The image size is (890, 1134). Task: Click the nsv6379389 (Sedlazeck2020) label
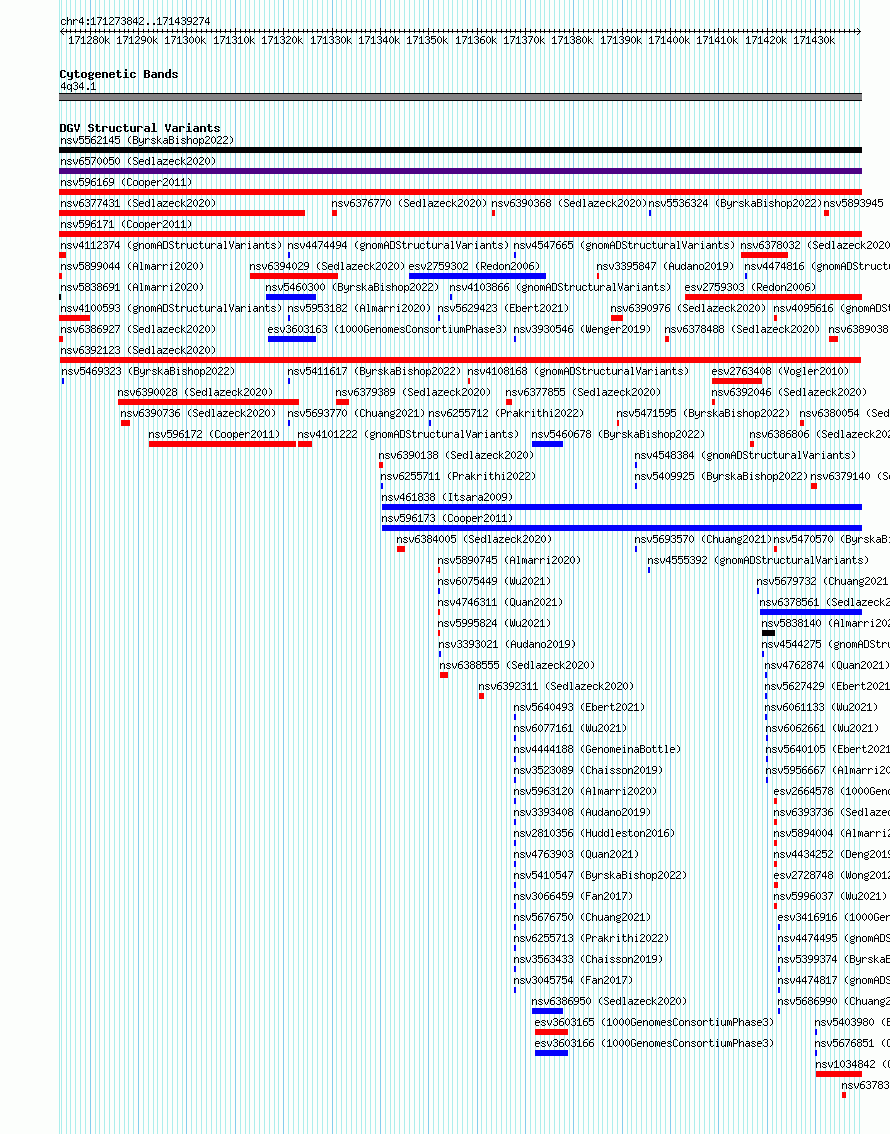(x=413, y=392)
